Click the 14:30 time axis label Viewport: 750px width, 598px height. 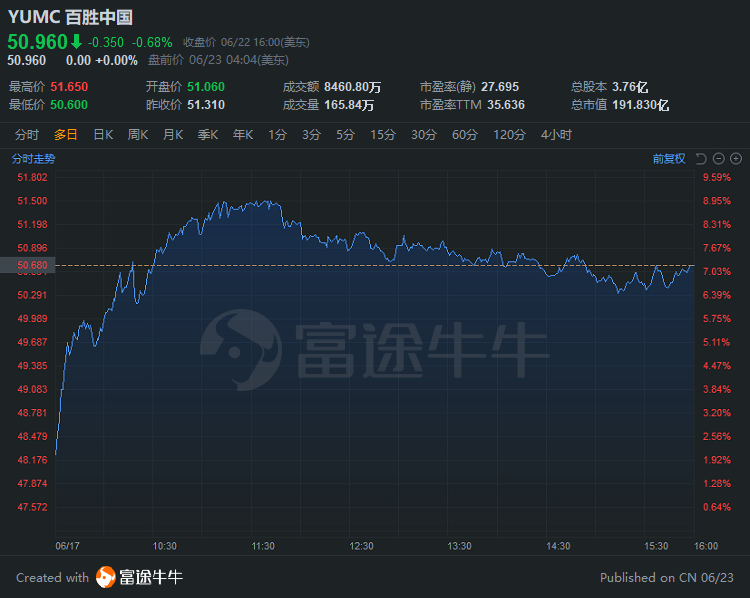click(558, 546)
